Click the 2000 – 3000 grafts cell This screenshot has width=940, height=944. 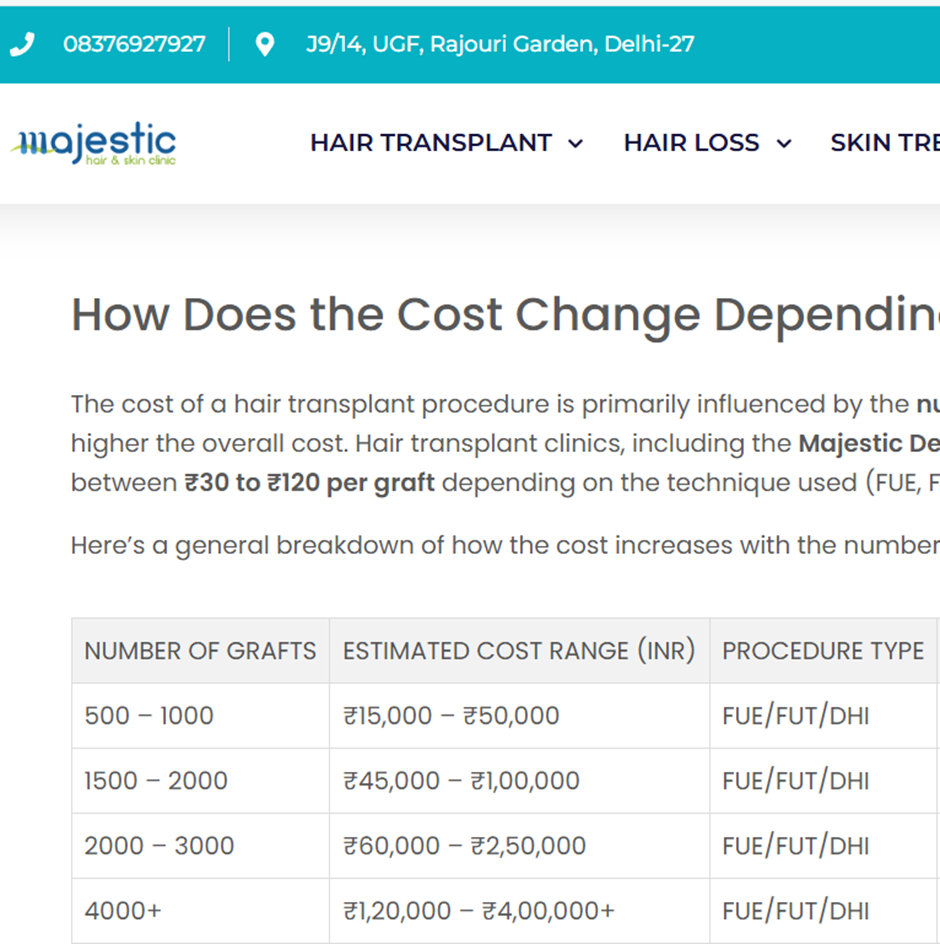pos(159,846)
